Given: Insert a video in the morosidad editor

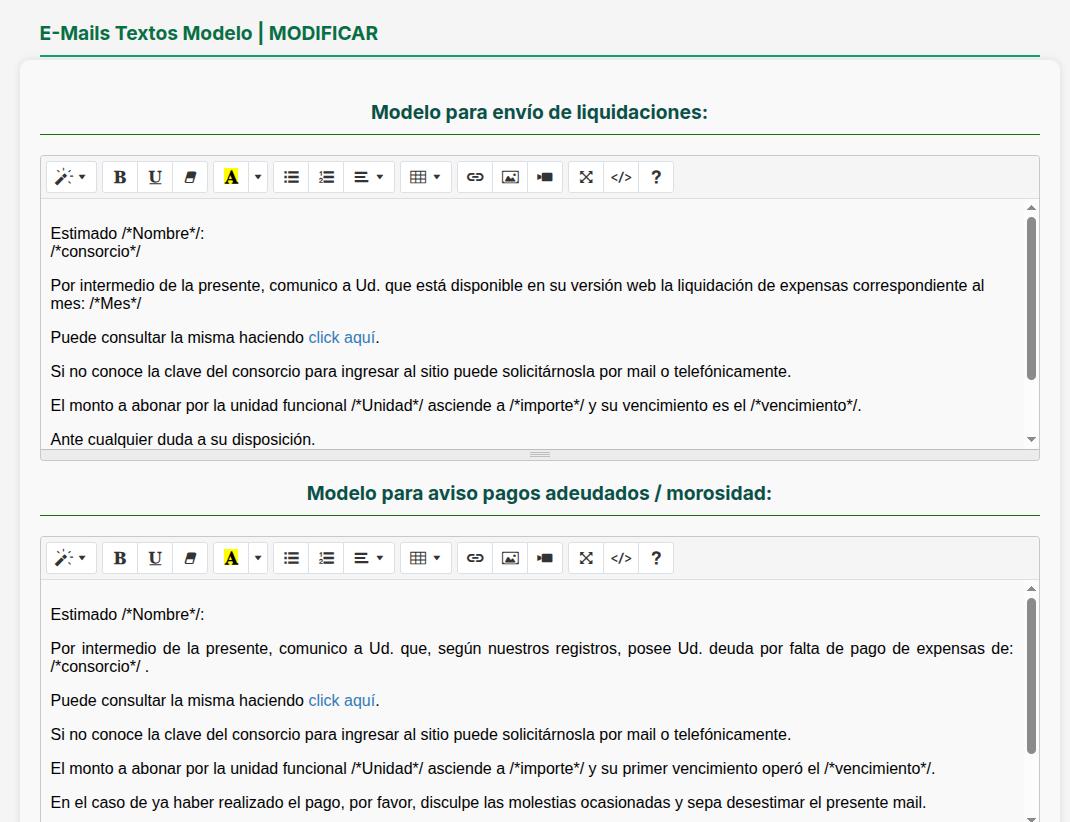Looking at the screenshot, I should (x=545, y=558).
